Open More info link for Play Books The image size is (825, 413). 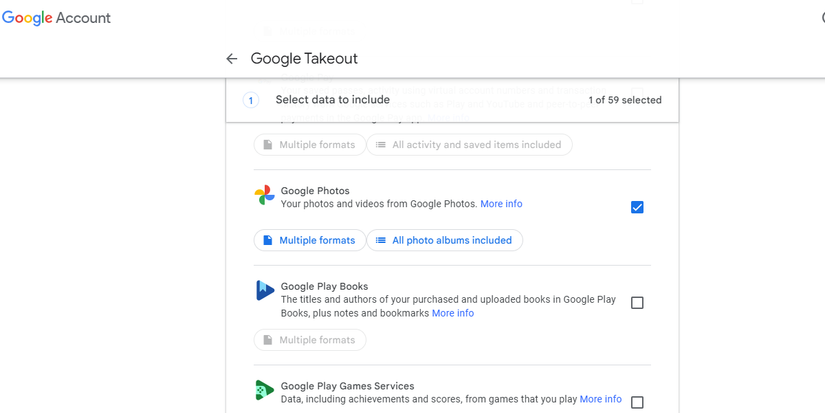pos(453,313)
